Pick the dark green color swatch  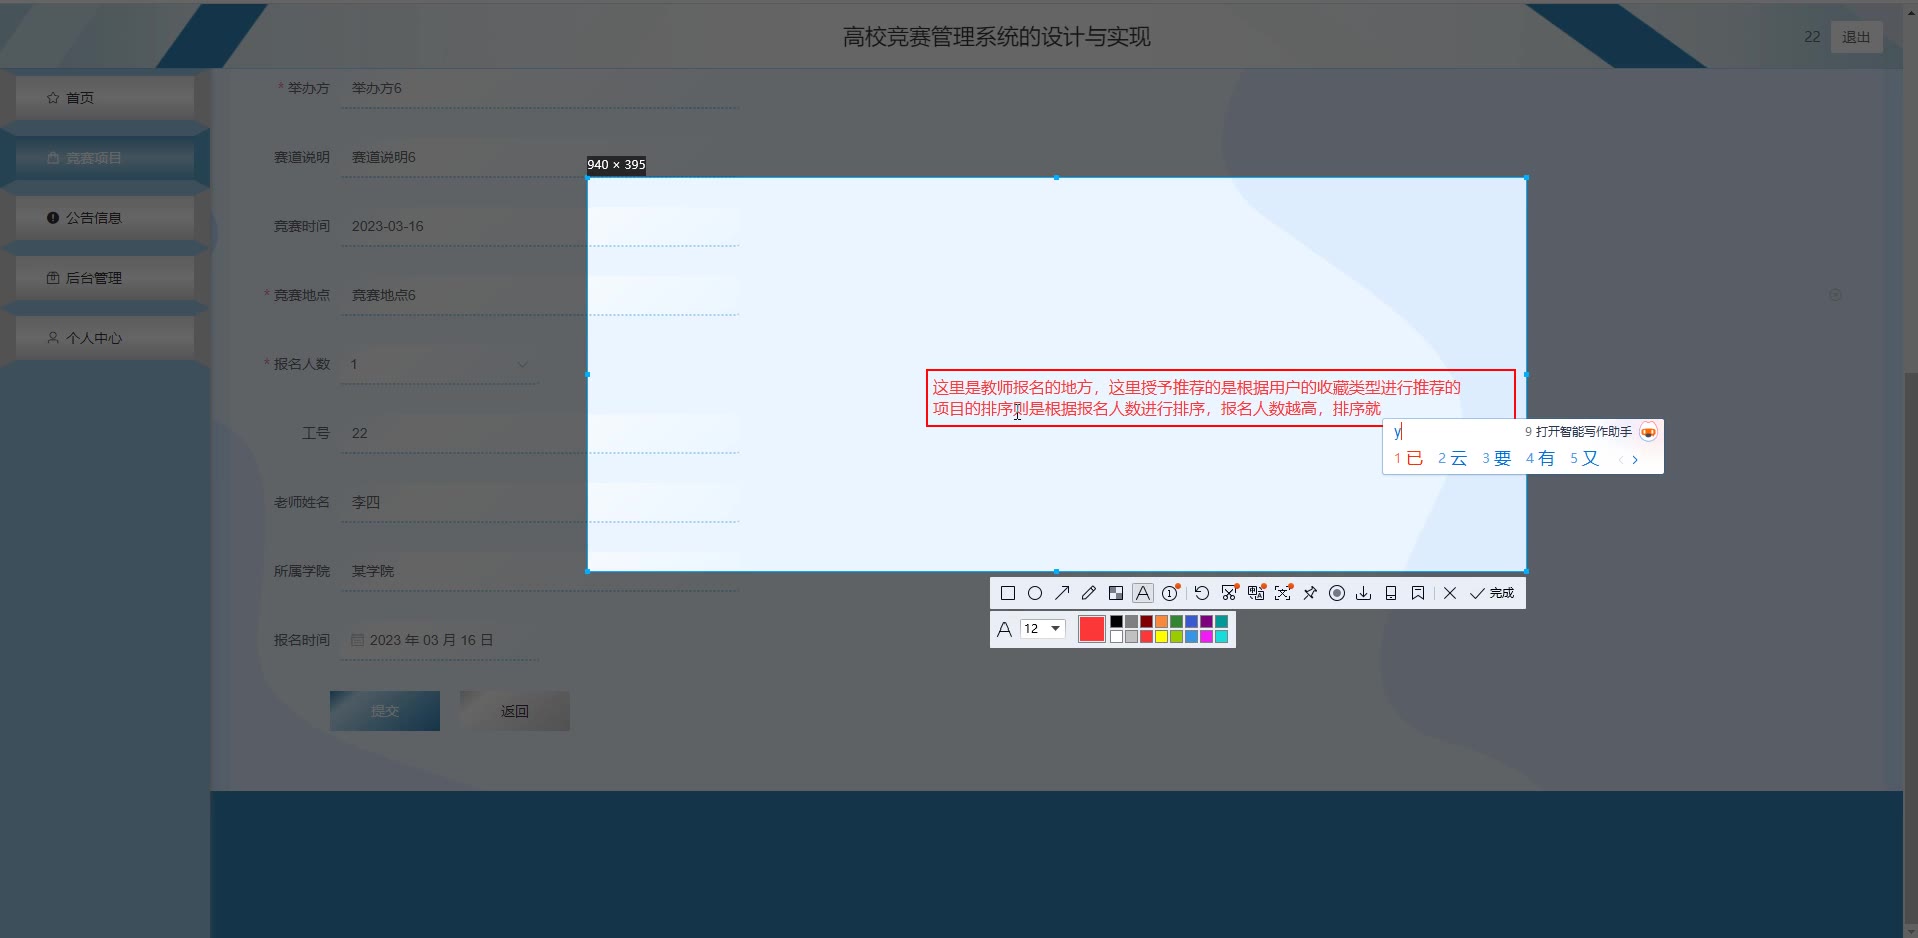point(1177,622)
